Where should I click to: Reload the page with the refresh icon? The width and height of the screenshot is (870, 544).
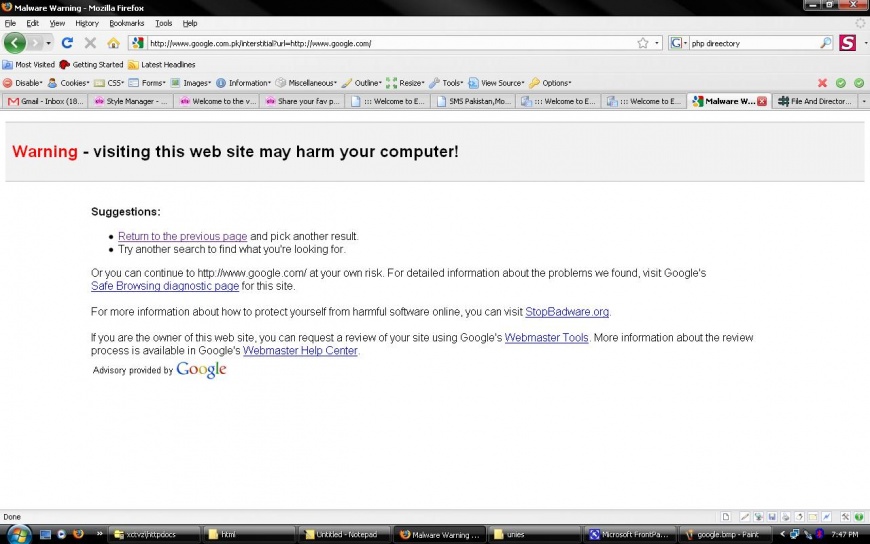67,43
